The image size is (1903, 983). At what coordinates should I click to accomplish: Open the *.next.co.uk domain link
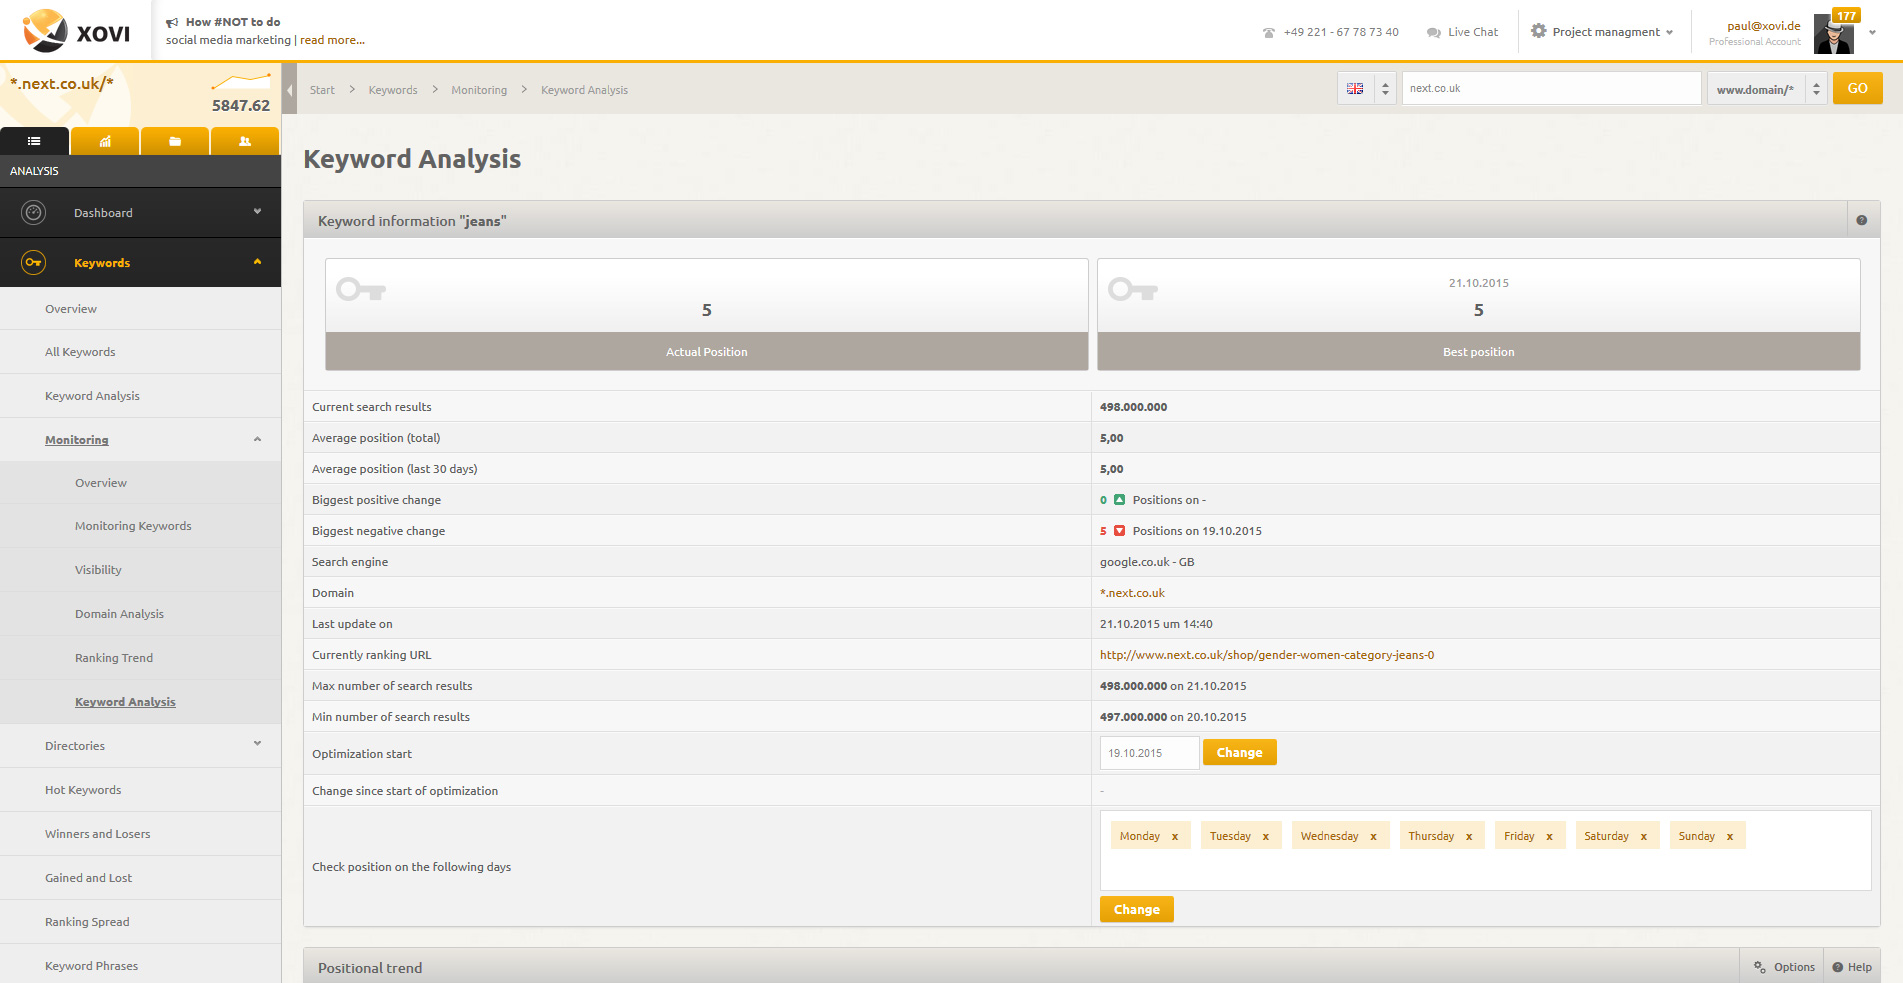[1132, 593]
